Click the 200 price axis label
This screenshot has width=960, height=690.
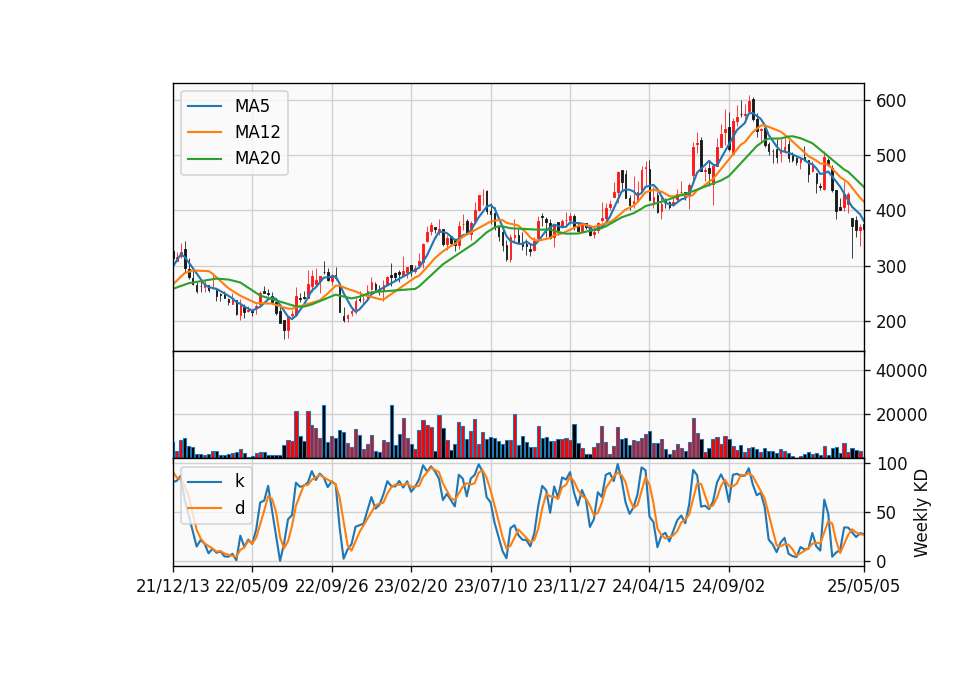[x=891, y=322]
